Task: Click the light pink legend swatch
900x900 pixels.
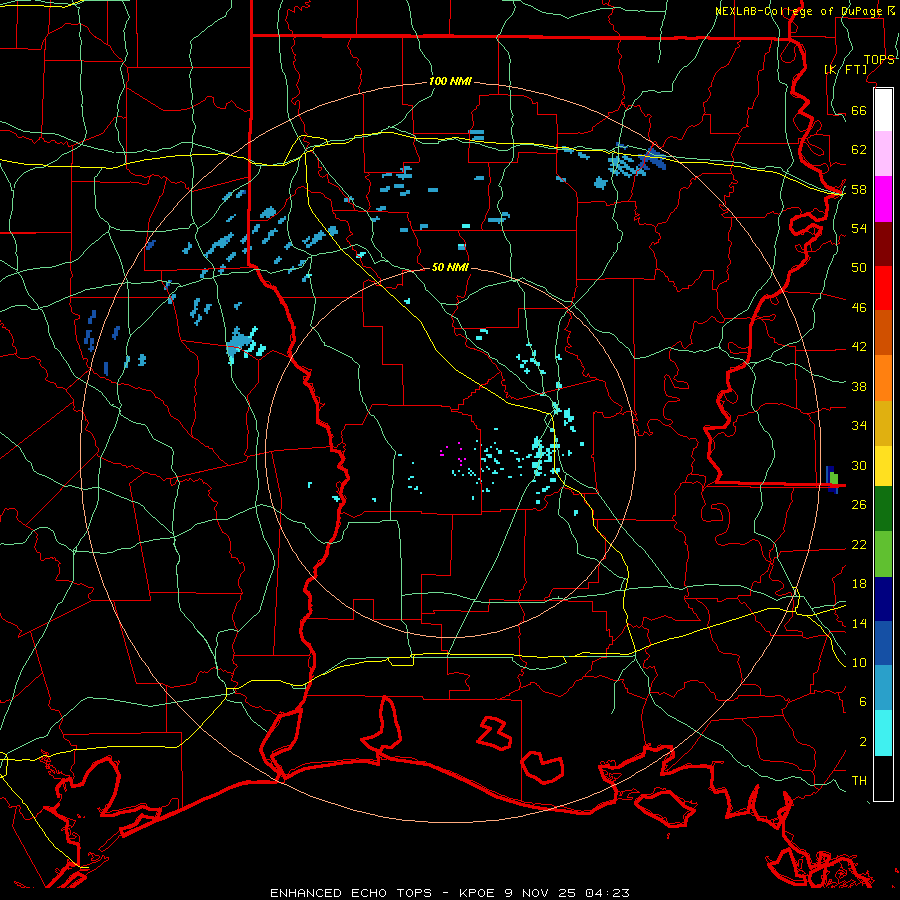Action: click(x=883, y=153)
